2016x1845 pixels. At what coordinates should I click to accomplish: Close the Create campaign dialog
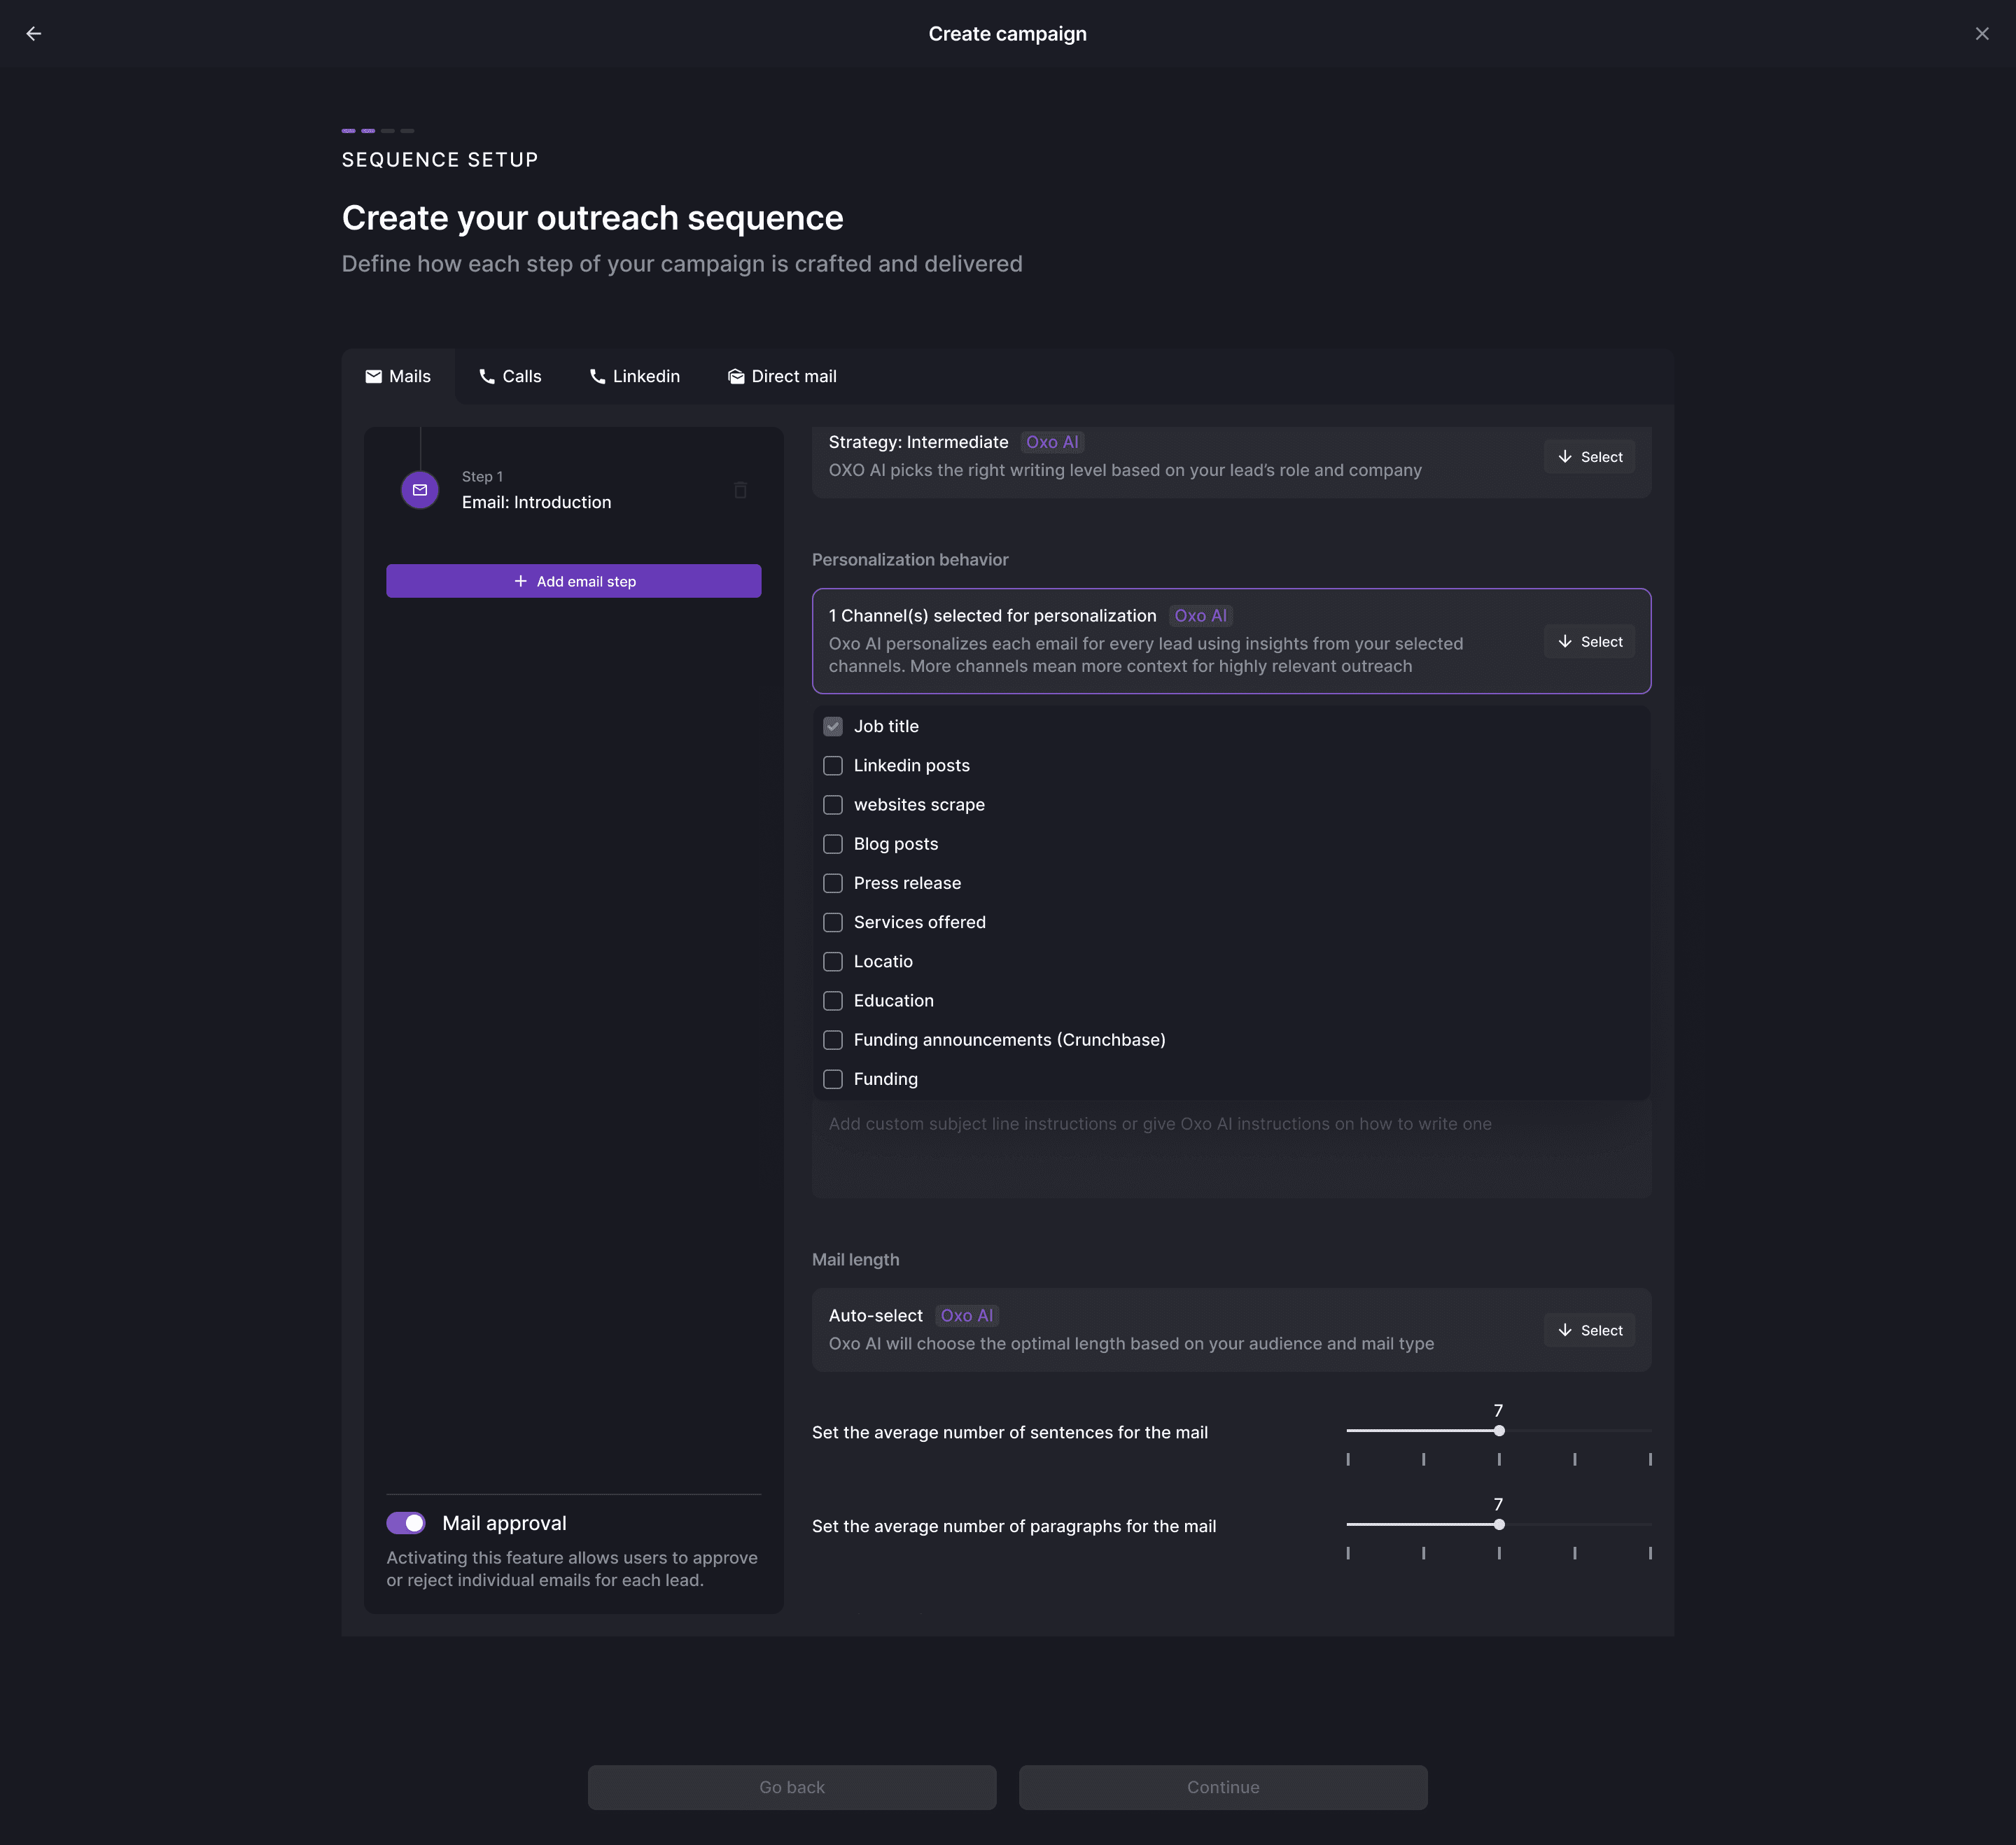click(1981, 34)
